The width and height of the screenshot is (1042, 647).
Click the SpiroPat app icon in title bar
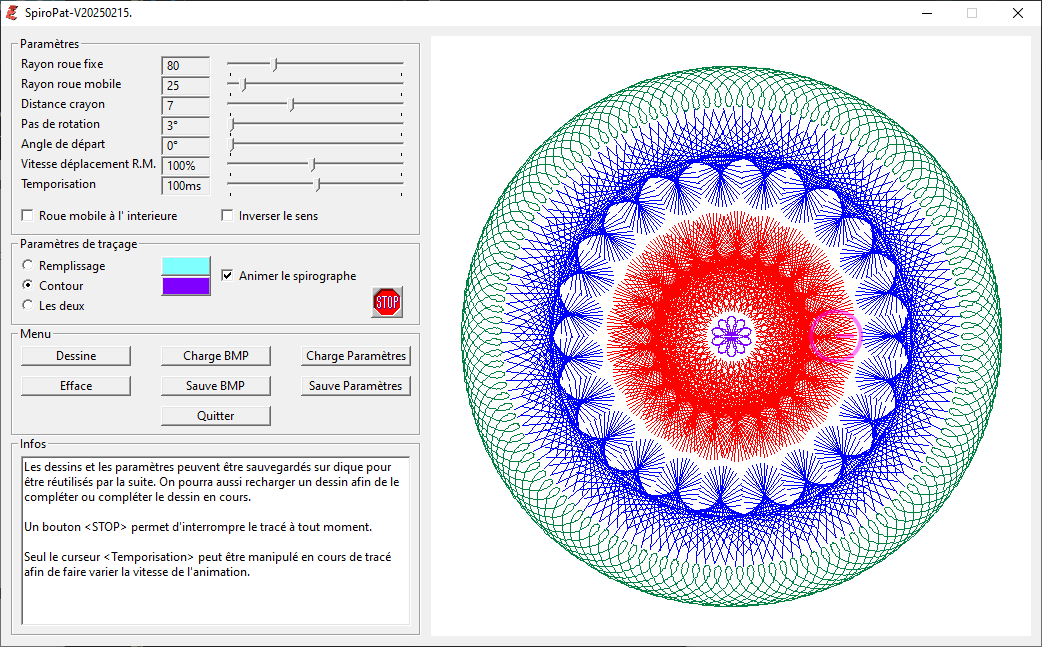pyautogui.click(x=13, y=14)
